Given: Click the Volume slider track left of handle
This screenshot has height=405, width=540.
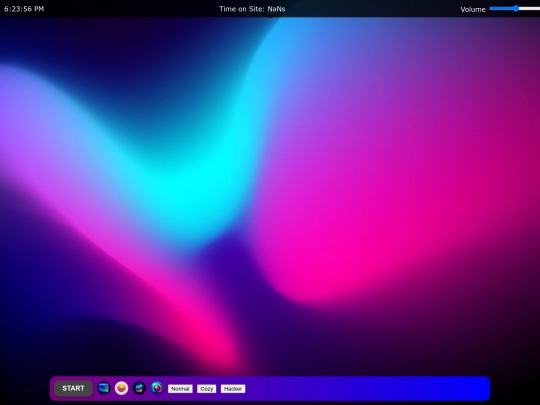Looking at the screenshot, I should pyautogui.click(x=501, y=9).
